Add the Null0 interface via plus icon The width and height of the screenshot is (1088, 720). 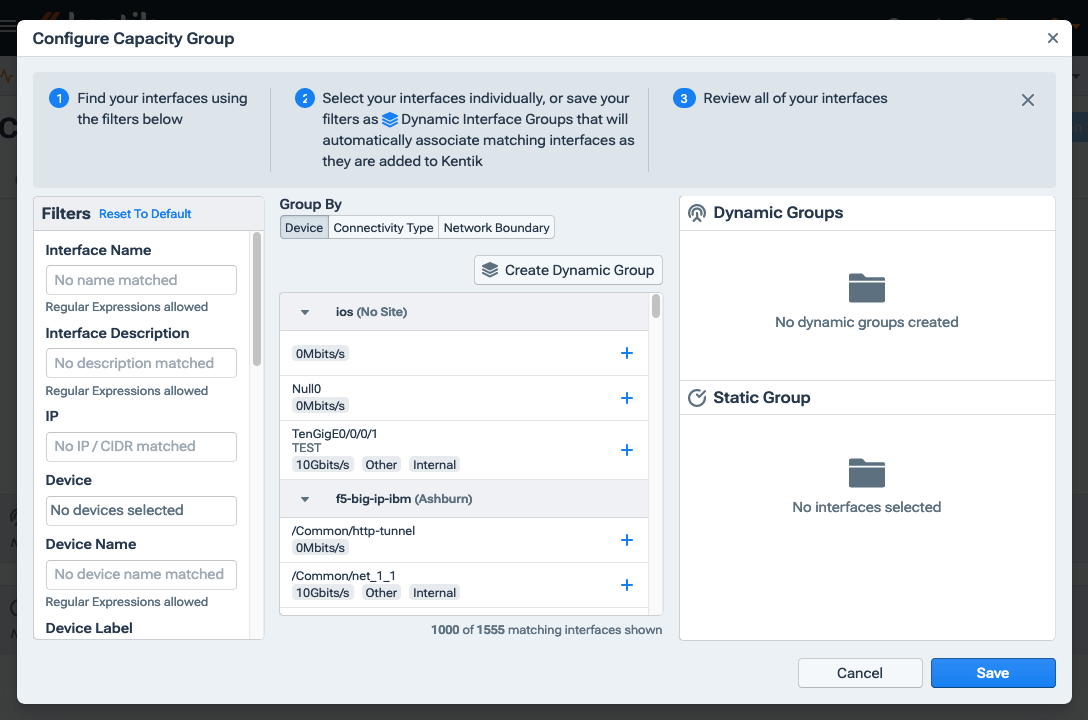point(627,397)
